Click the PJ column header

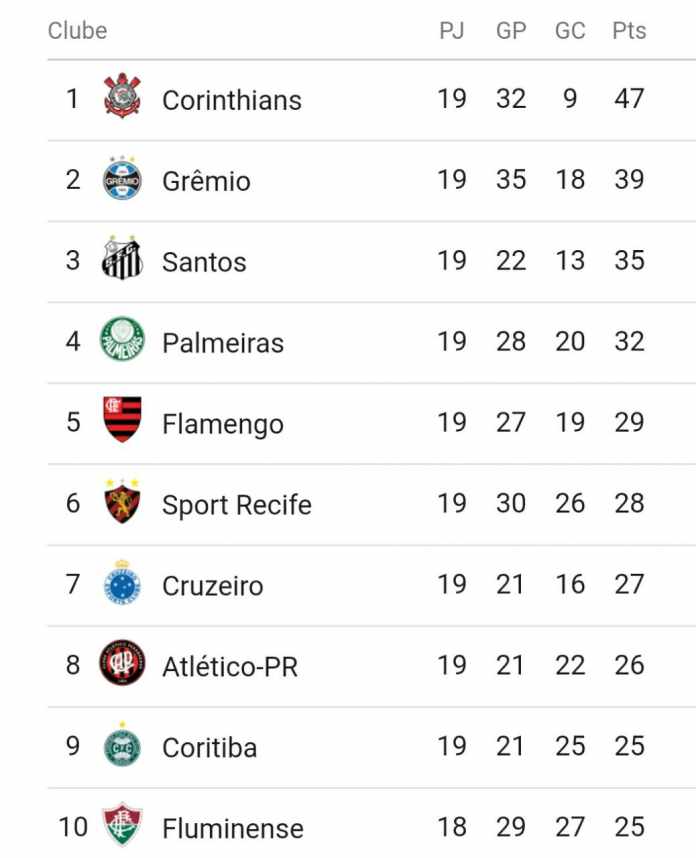tap(452, 31)
